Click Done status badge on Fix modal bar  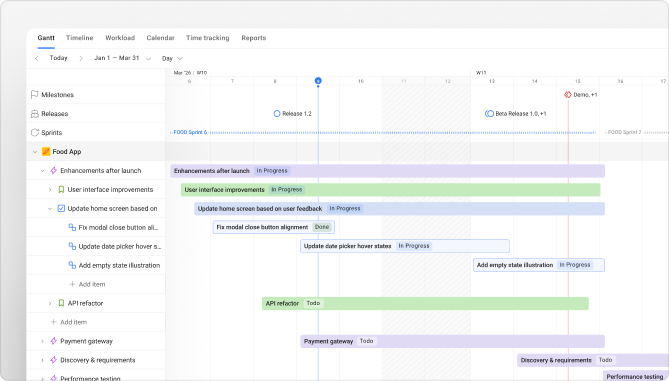322,227
